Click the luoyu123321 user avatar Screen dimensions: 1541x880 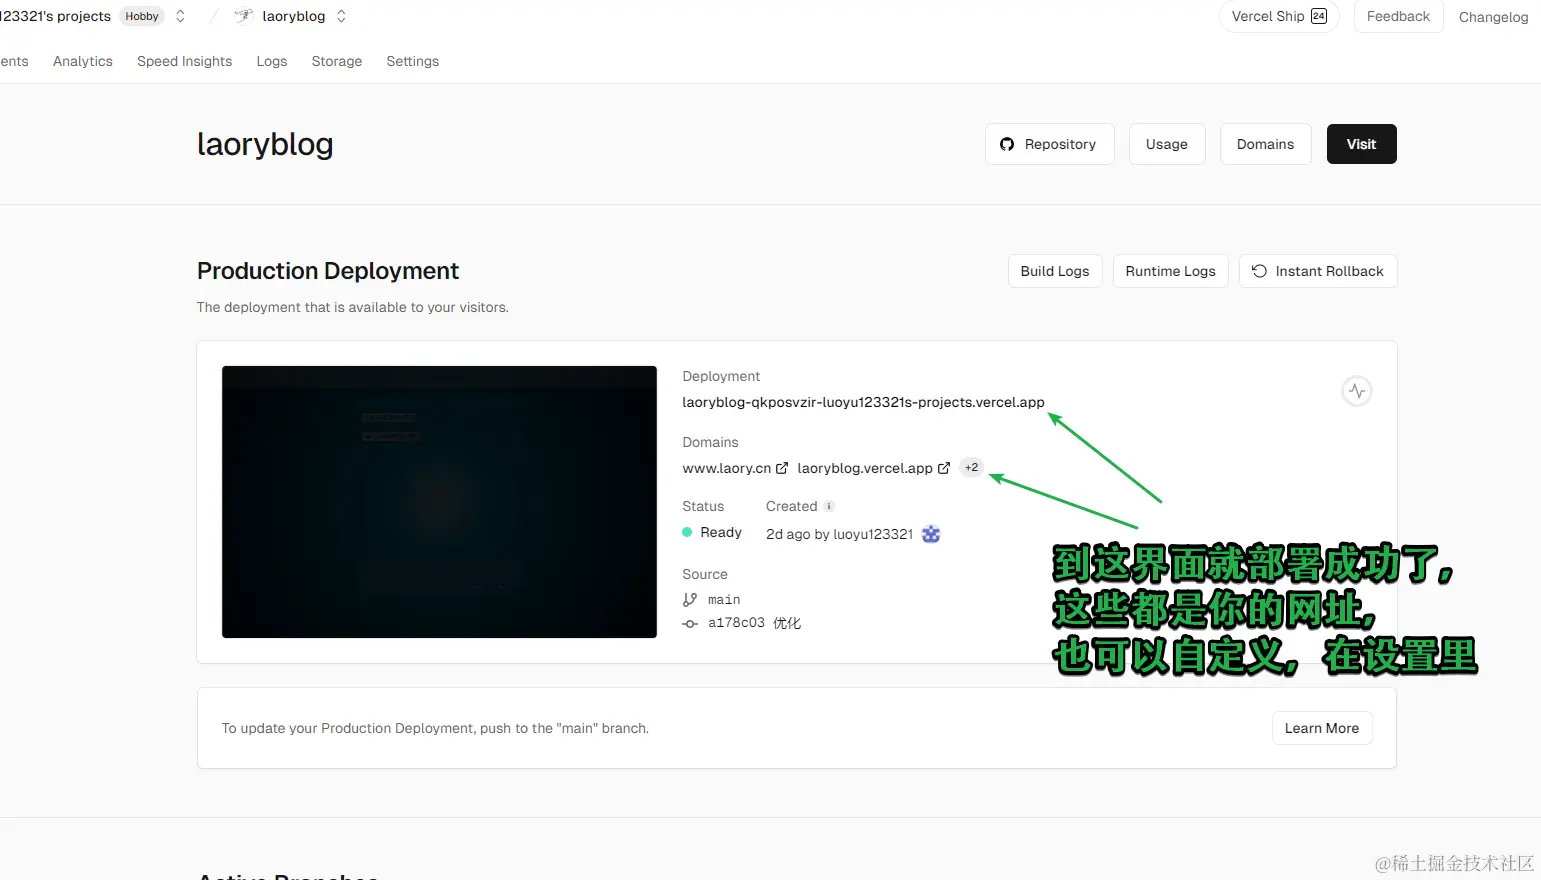tap(931, 534)
